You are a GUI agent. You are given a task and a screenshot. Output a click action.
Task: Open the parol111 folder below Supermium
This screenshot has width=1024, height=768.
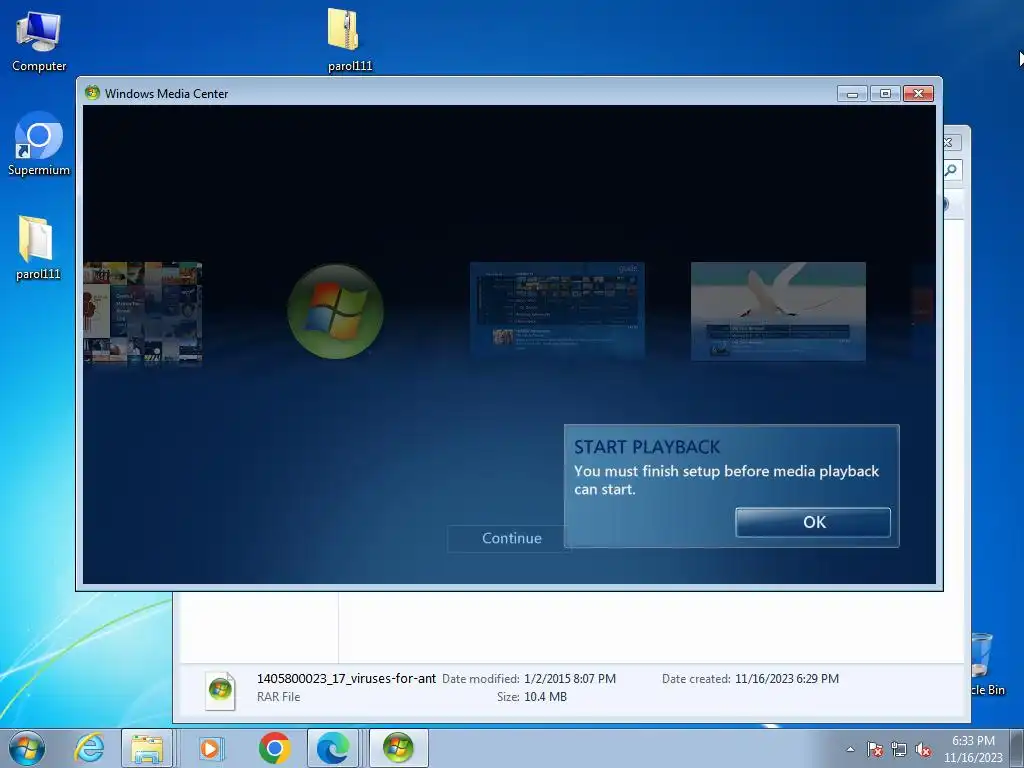tap(38, 248)
